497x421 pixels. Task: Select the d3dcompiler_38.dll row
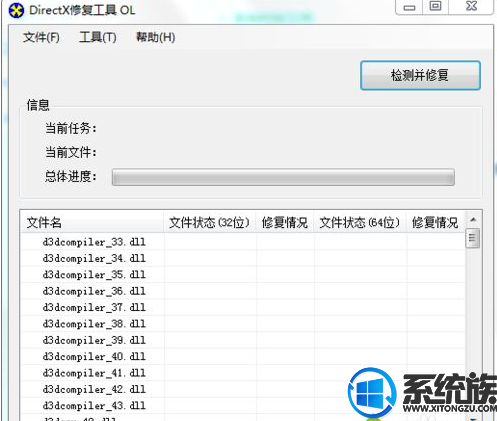(243, 324)
